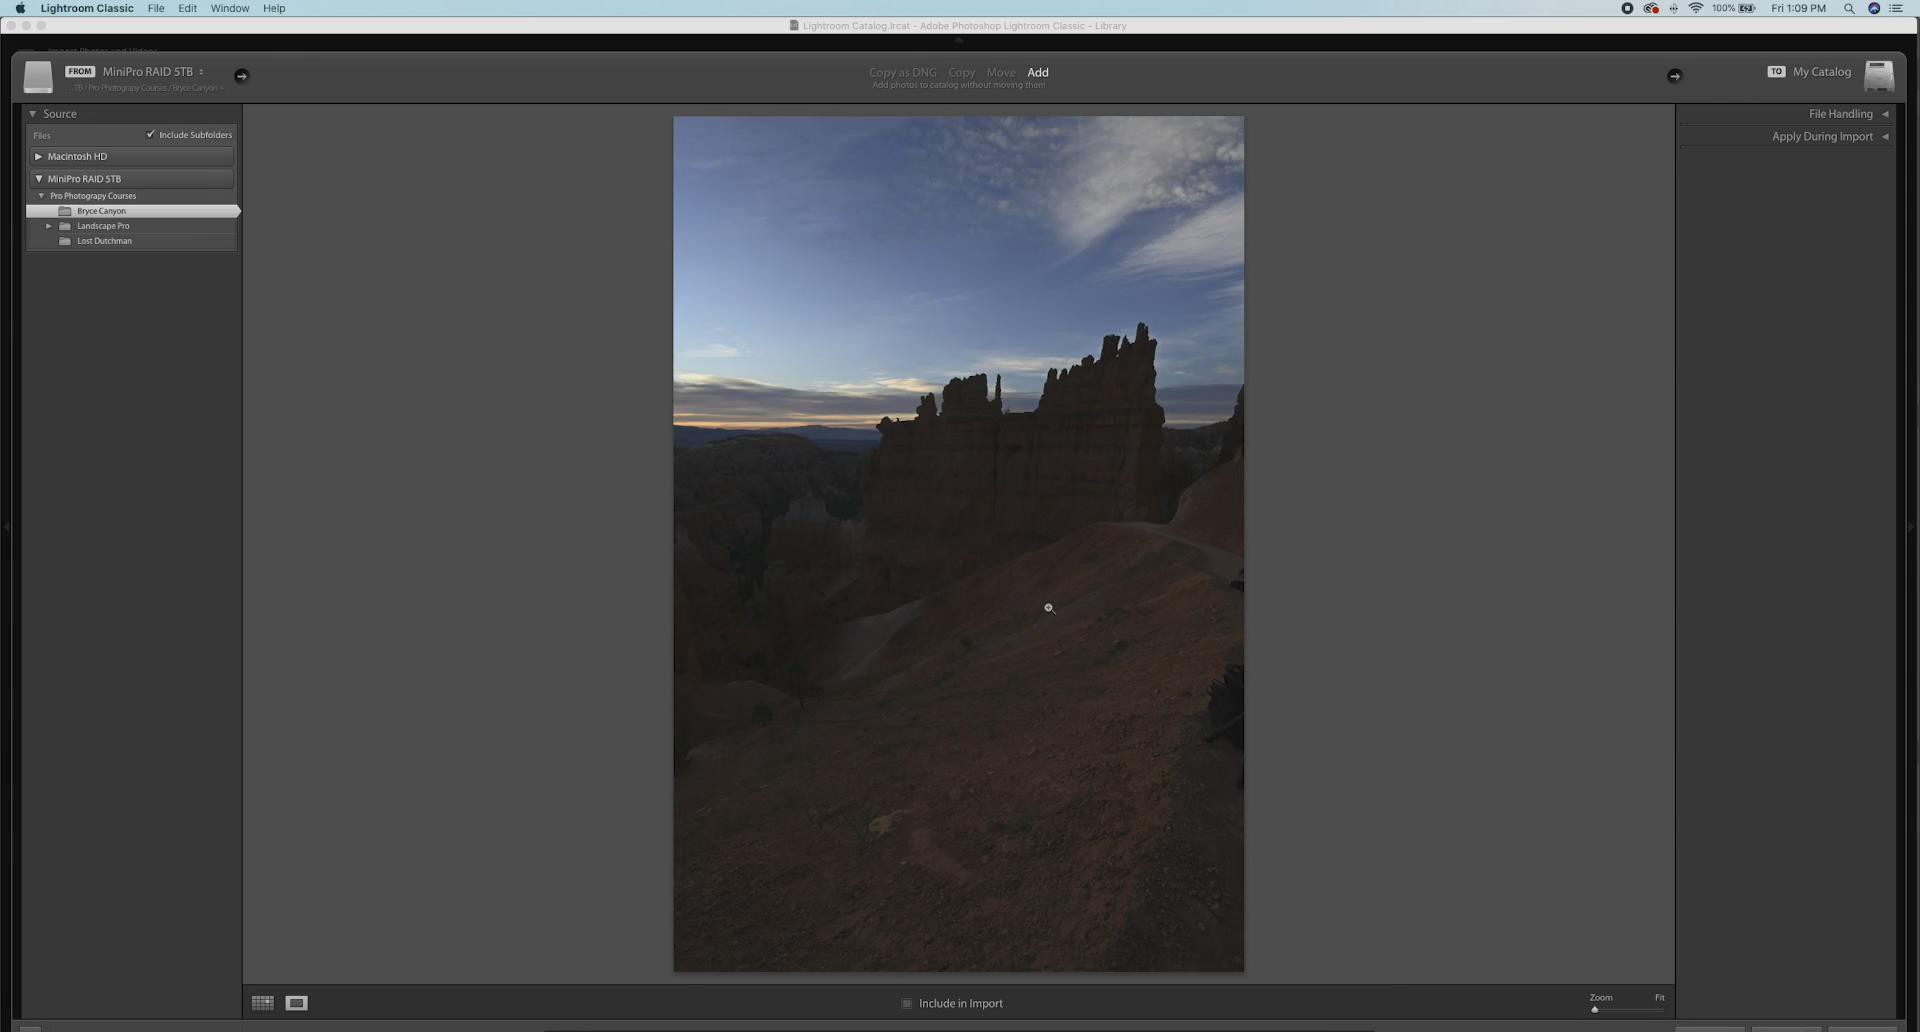This screenshot has height=1032, width=1920.
Task: Open the Help menu
Action: 274,8
